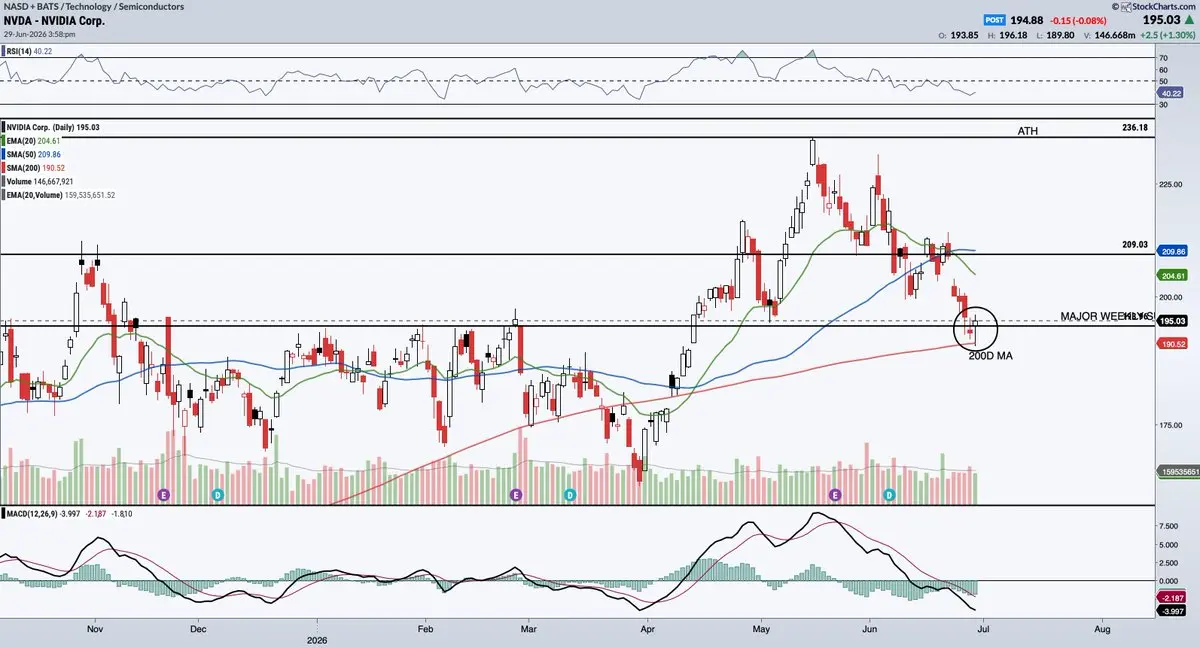Click the 175.00 price axis label
The width and height of the screenshot is (1200, 648).
1171,424
